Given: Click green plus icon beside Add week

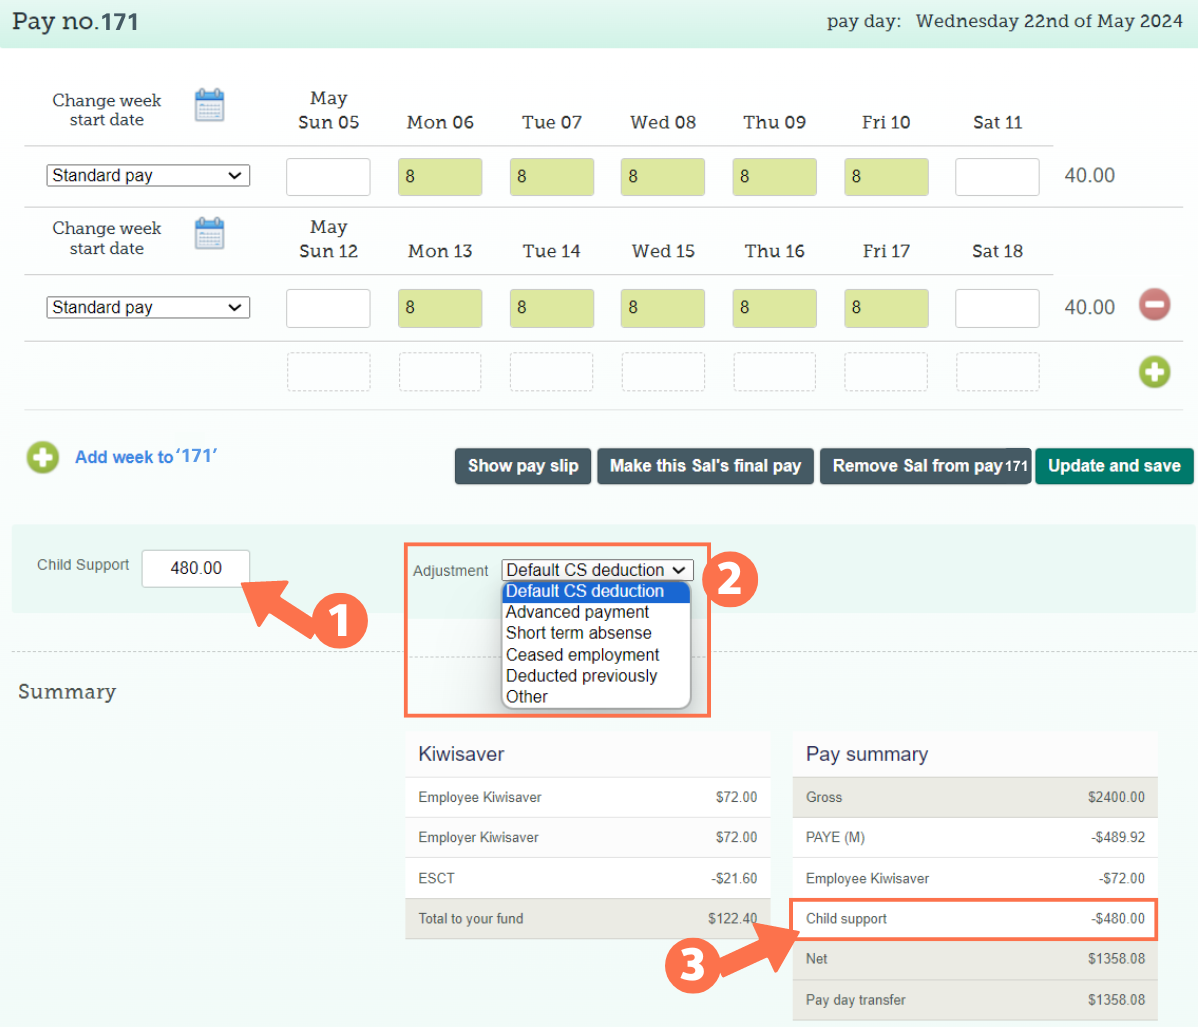Looking at the screenshot, I should tap(42, 458).
